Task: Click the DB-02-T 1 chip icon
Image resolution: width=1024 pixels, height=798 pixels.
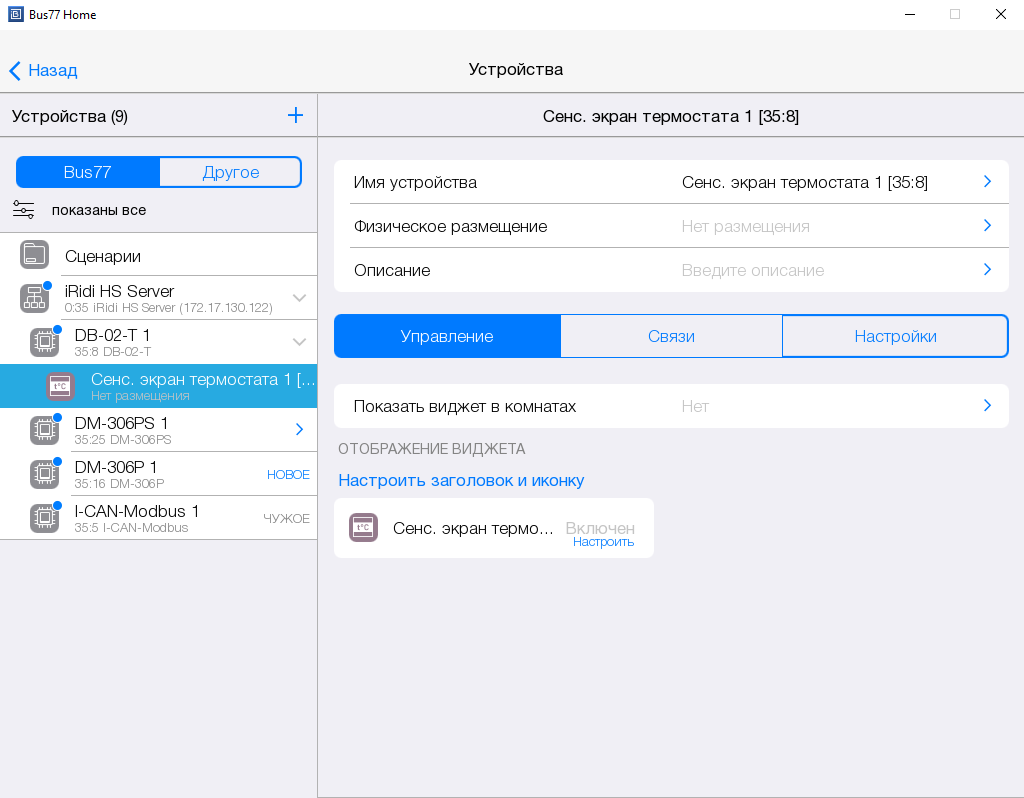Action: coord(44,342)
